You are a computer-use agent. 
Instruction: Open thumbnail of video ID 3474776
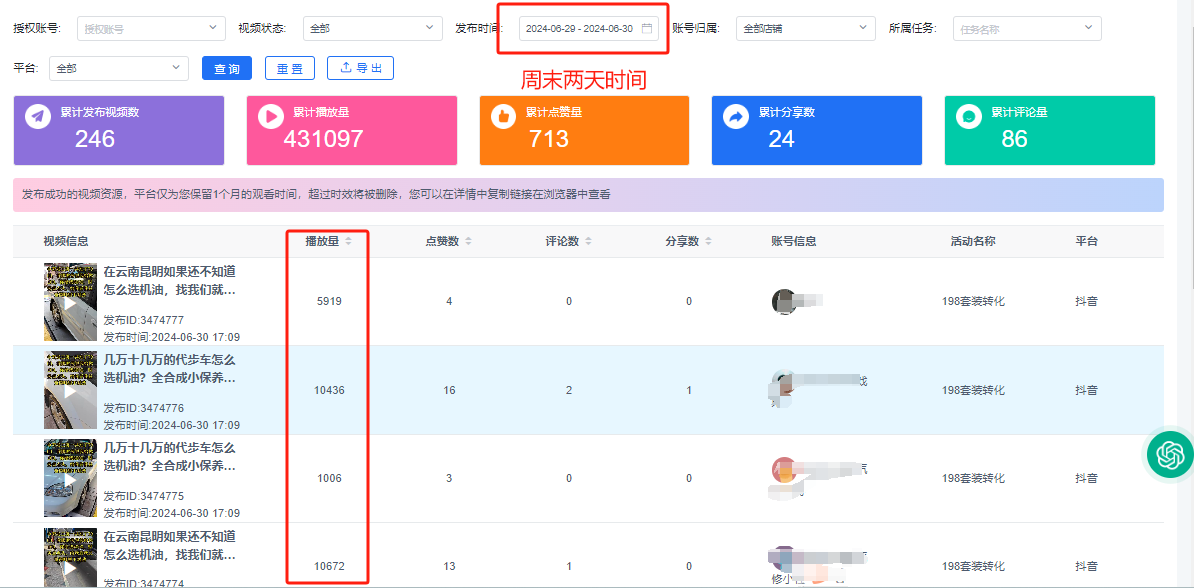pos(70,390)
